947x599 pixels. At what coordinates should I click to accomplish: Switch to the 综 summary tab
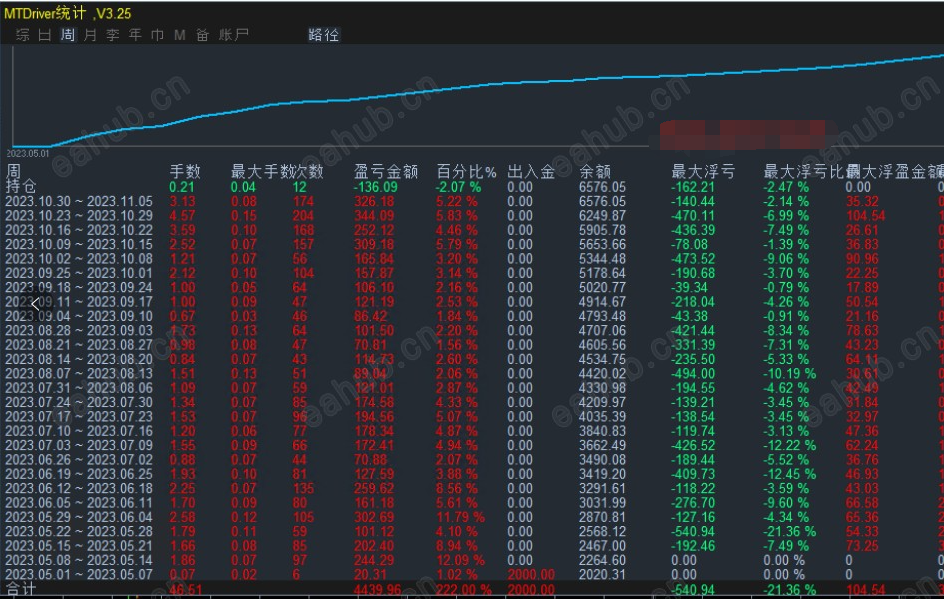(23, 34)
